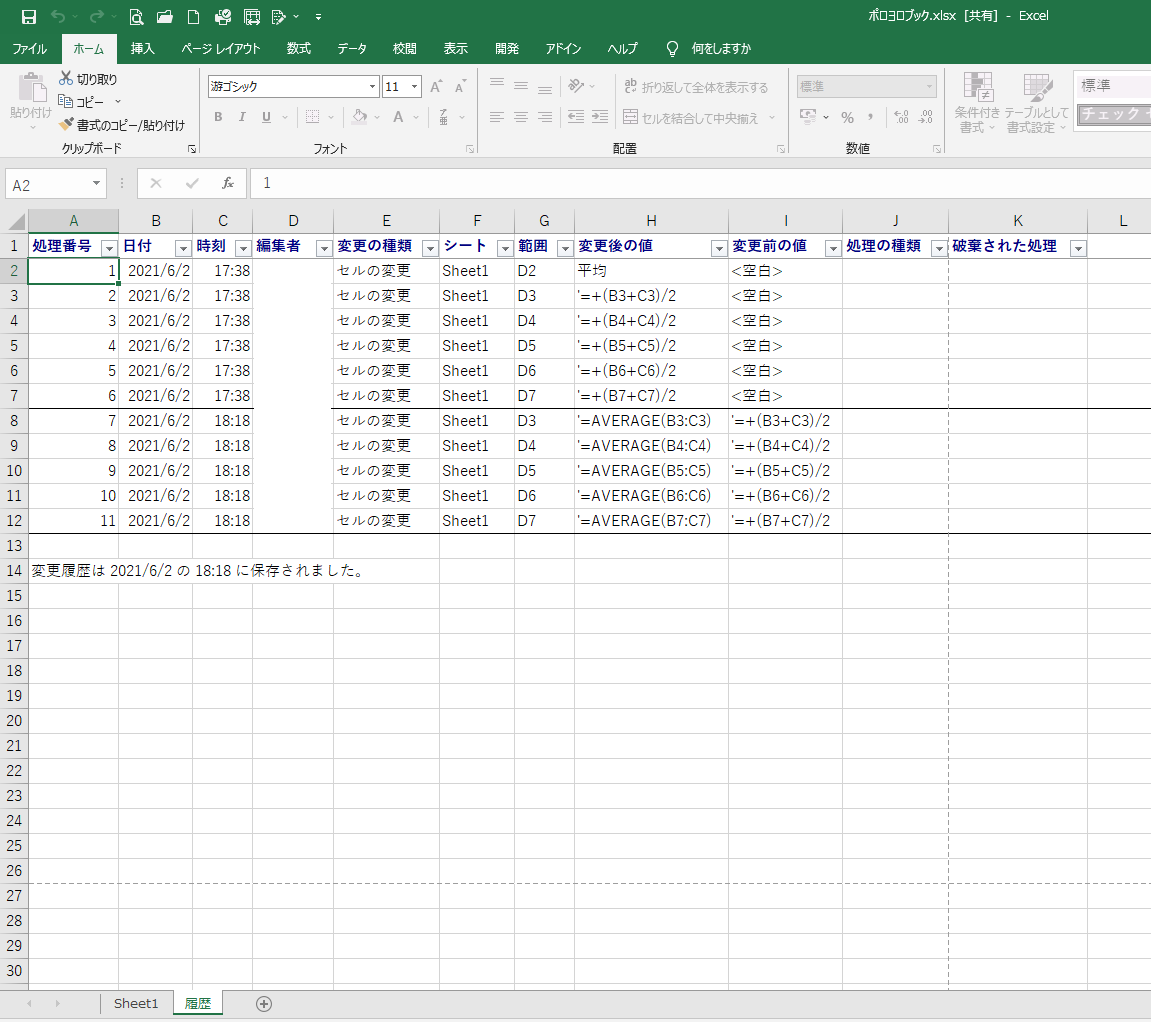The image size is (1151, 1022).
Task: Open filter dropdown for 日付 column
Action: [183, 248]
